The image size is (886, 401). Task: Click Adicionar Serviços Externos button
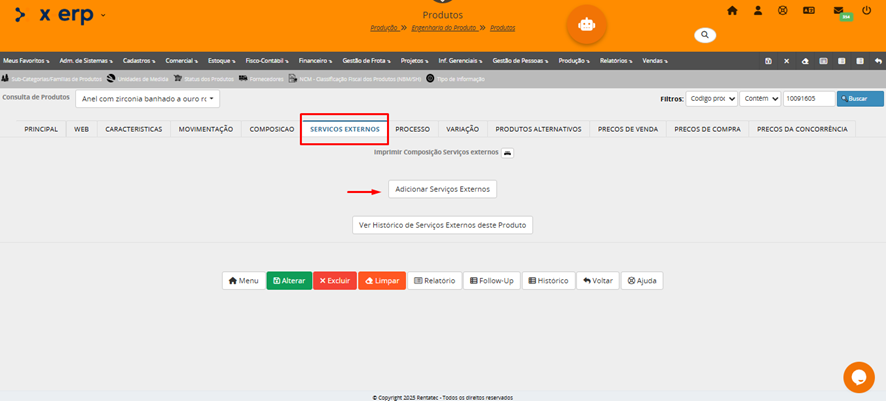[x=442, y=189]
